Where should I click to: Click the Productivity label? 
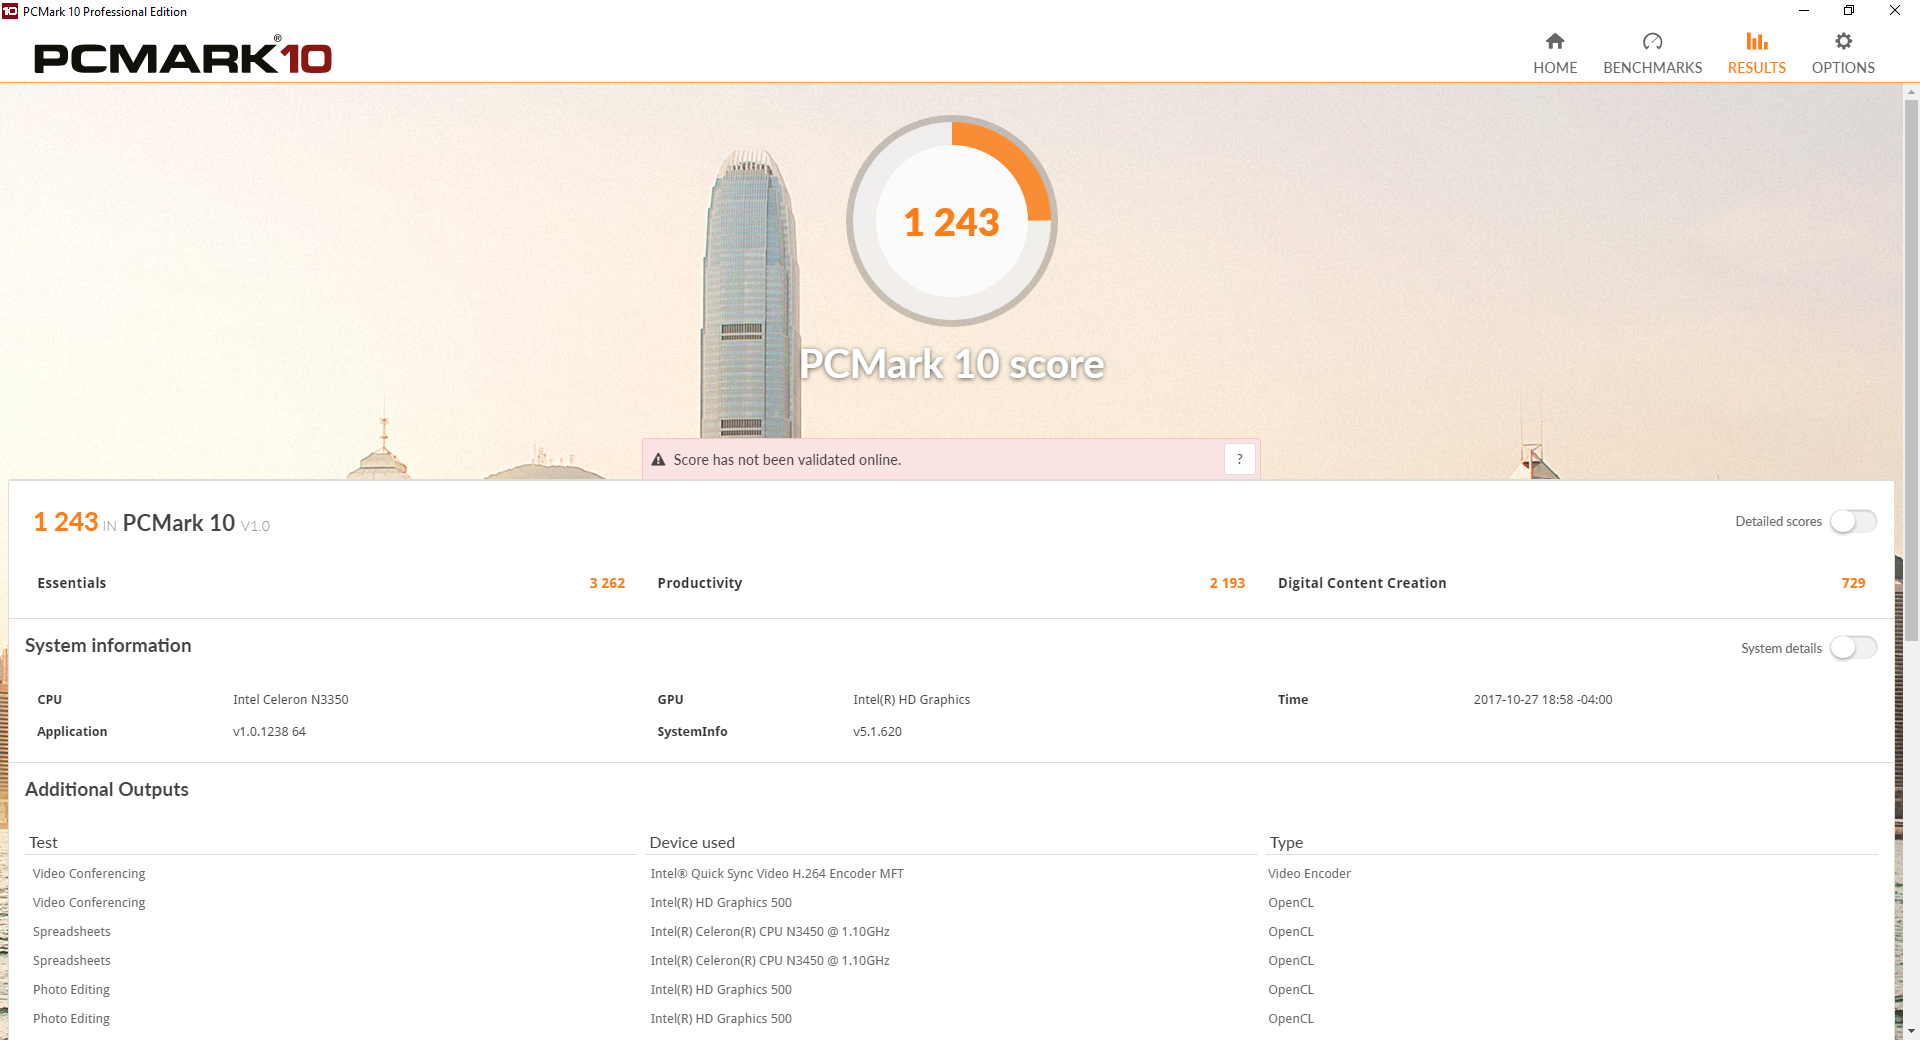coord(700,583)
